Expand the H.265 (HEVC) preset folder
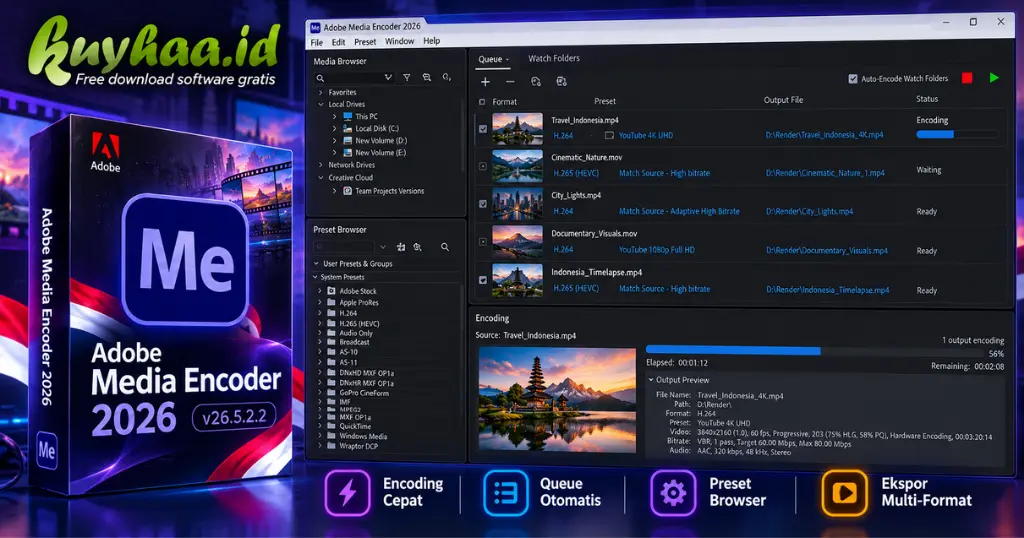 [320, 323]
